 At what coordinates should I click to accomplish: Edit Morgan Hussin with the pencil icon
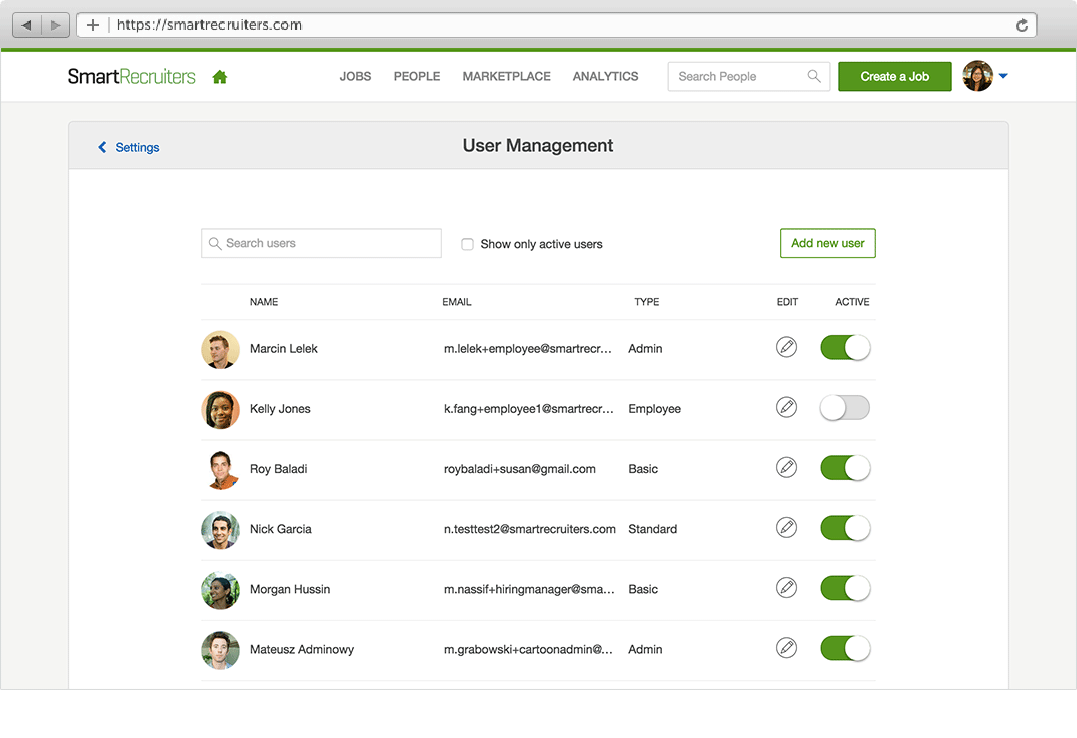[786, 588]
